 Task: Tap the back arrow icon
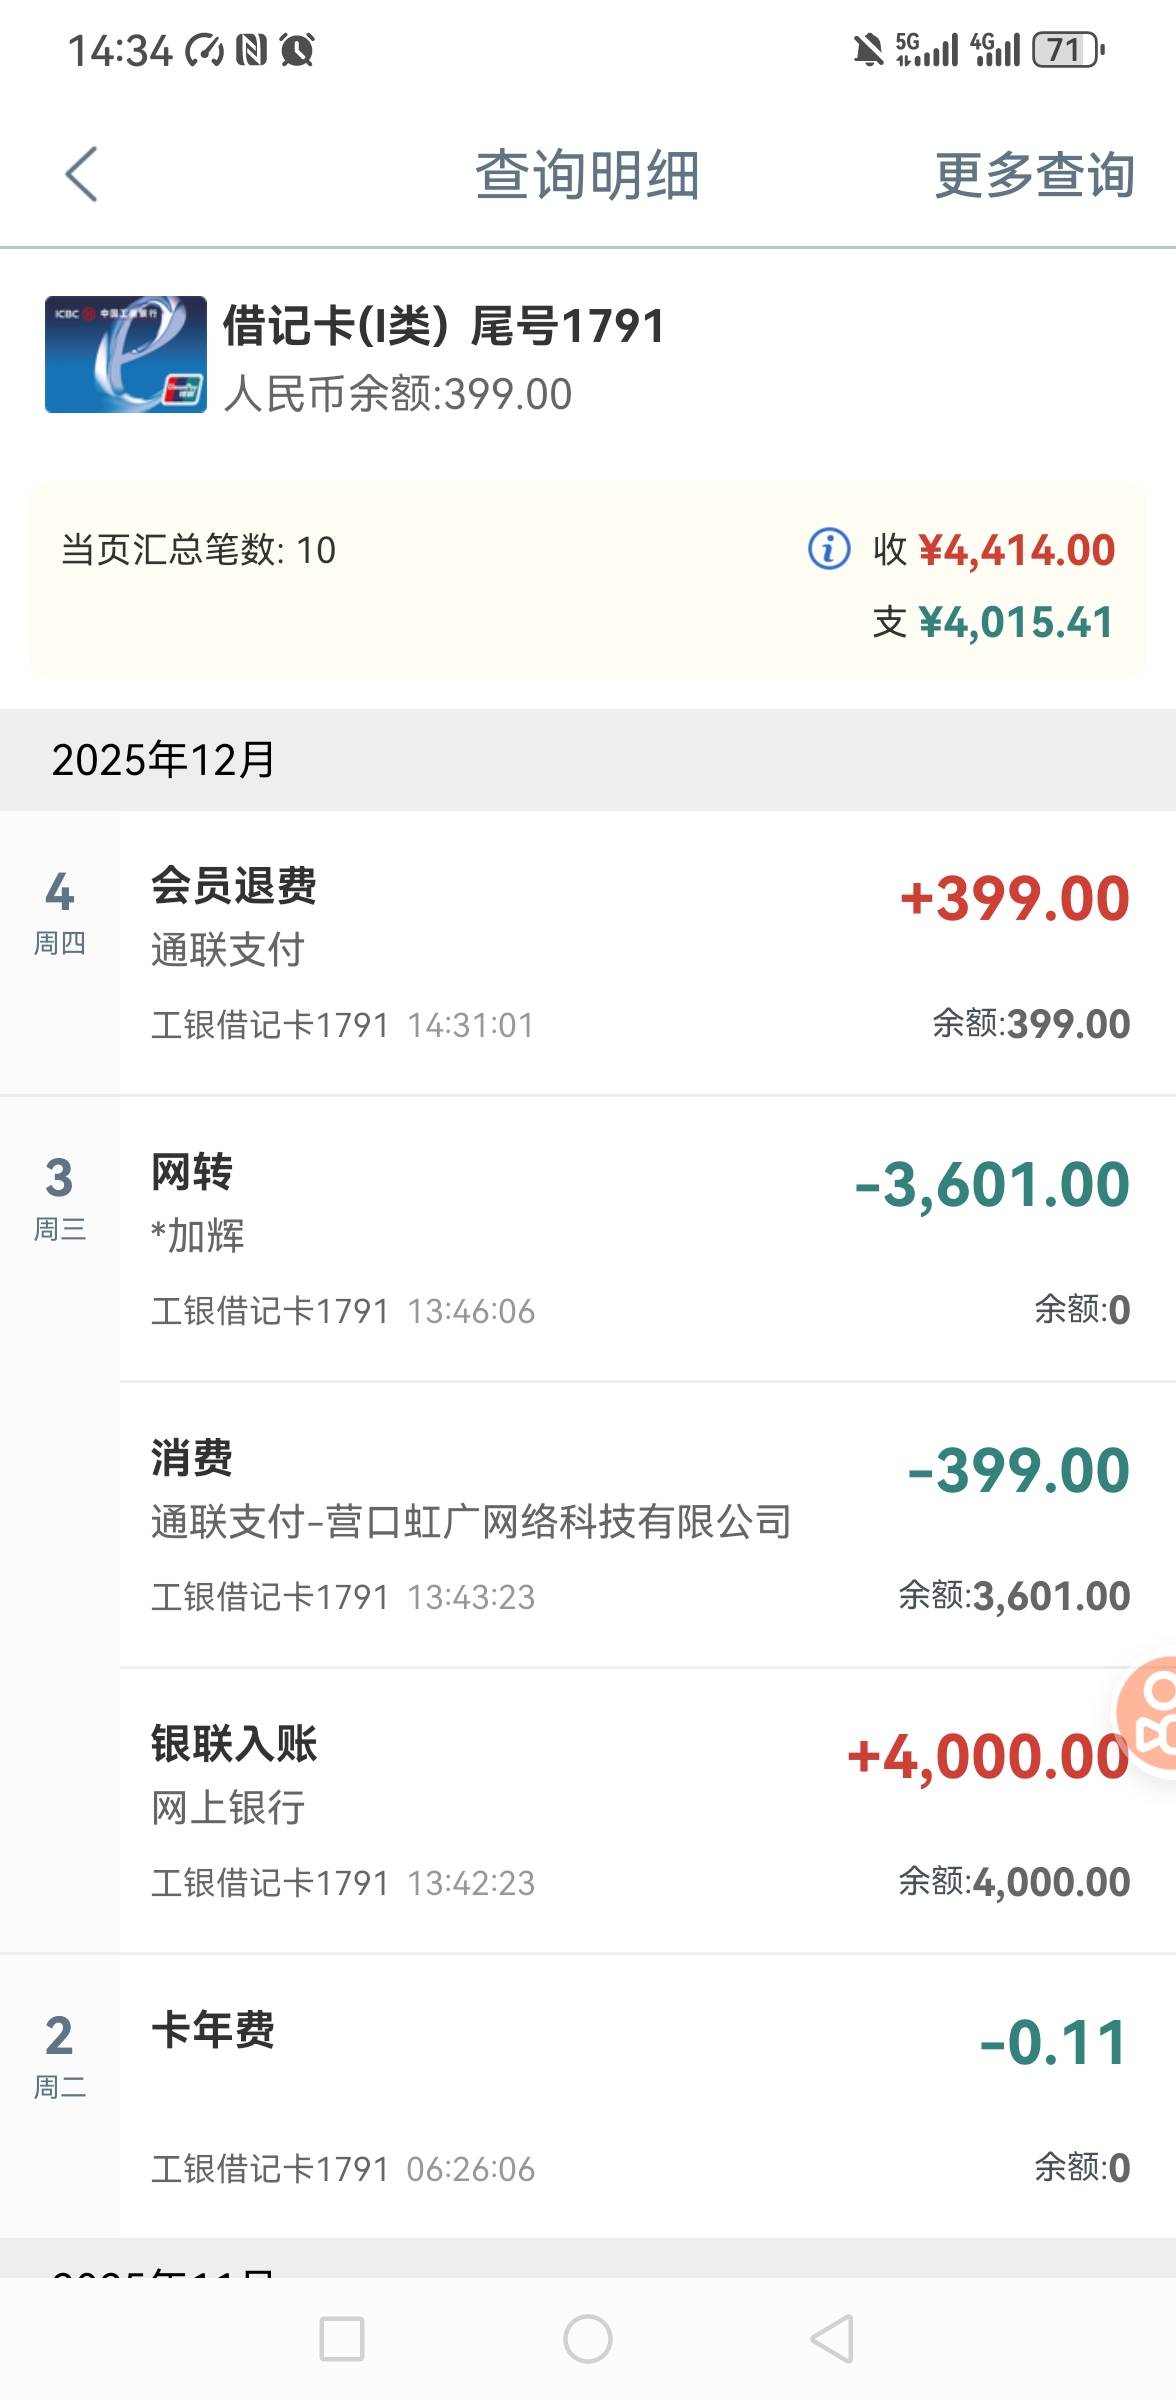click(82, 175)
